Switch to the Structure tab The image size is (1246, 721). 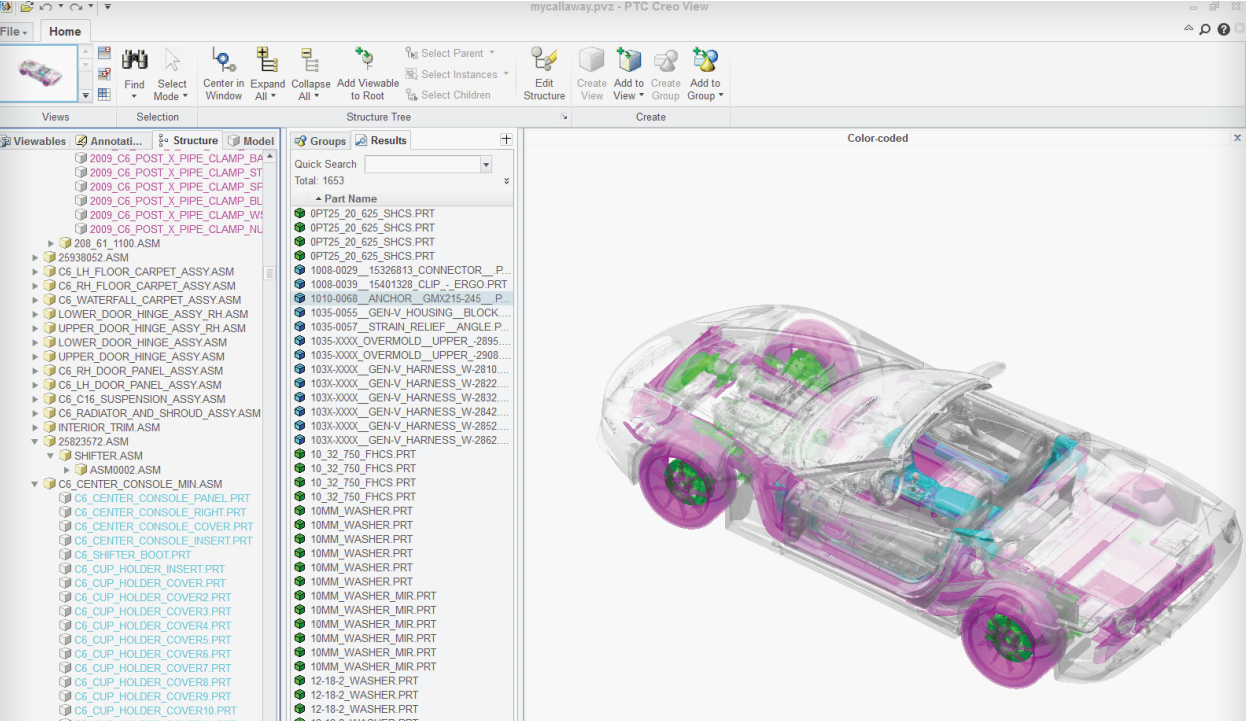(x=189, y=141)
